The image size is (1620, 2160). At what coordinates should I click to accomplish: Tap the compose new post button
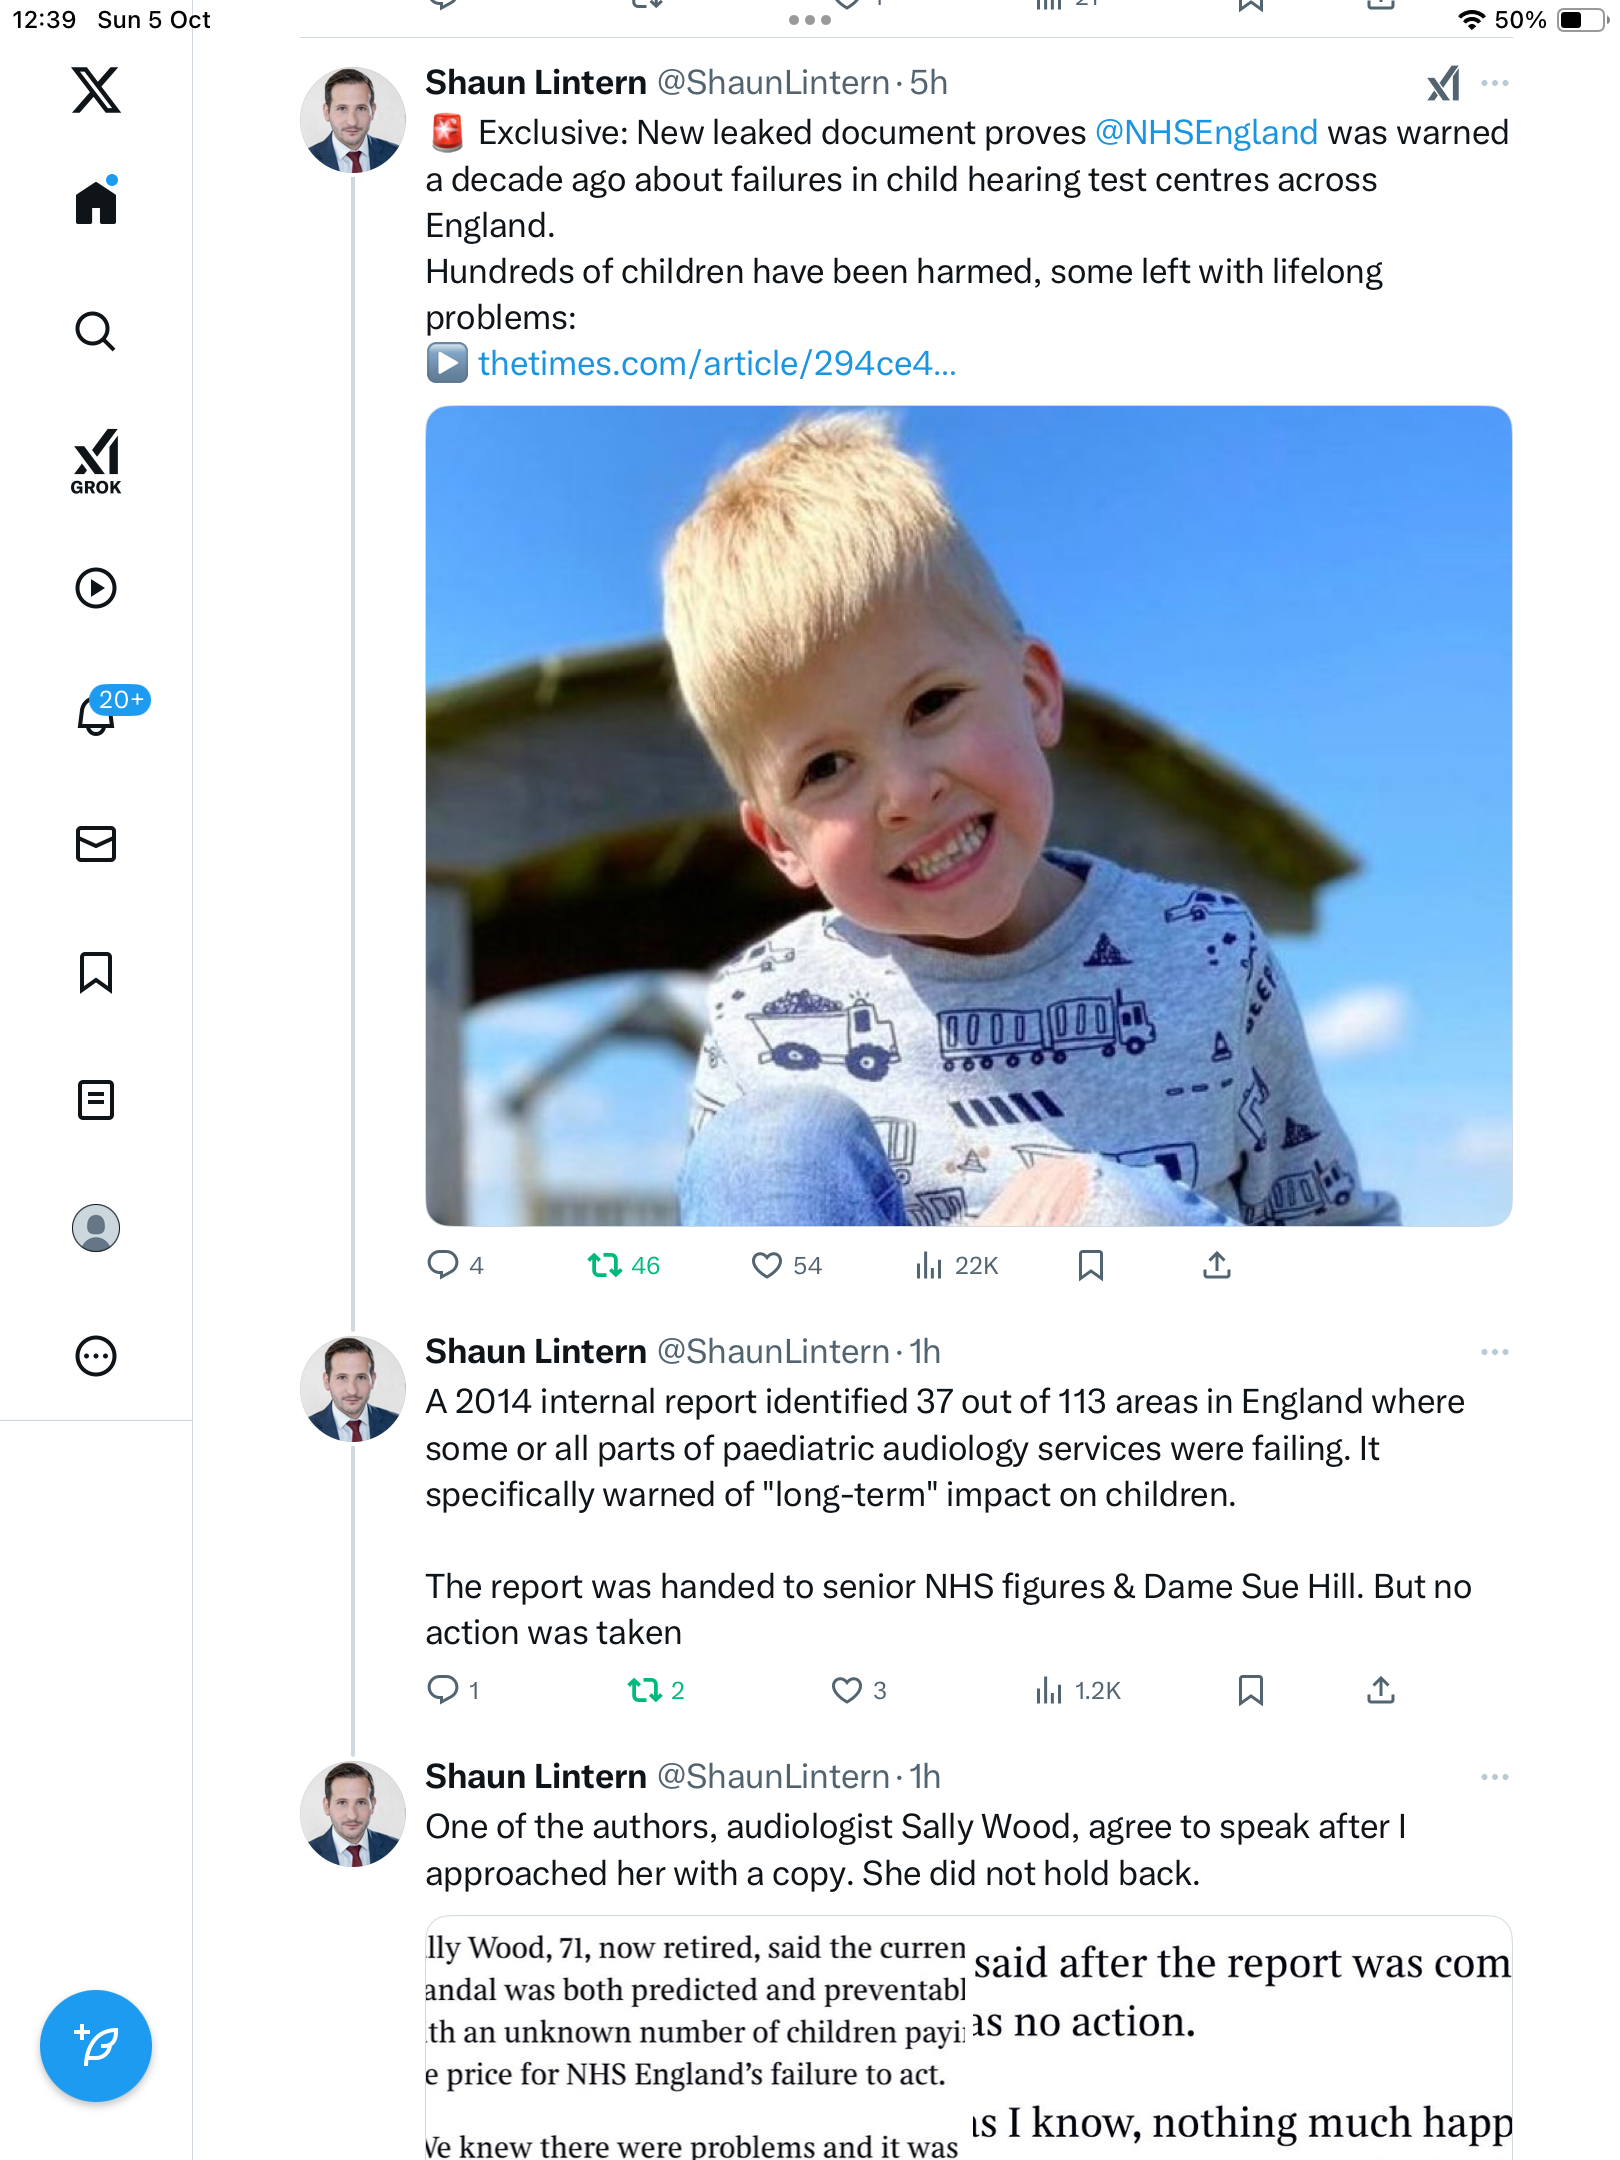[x=96, y=2046]
